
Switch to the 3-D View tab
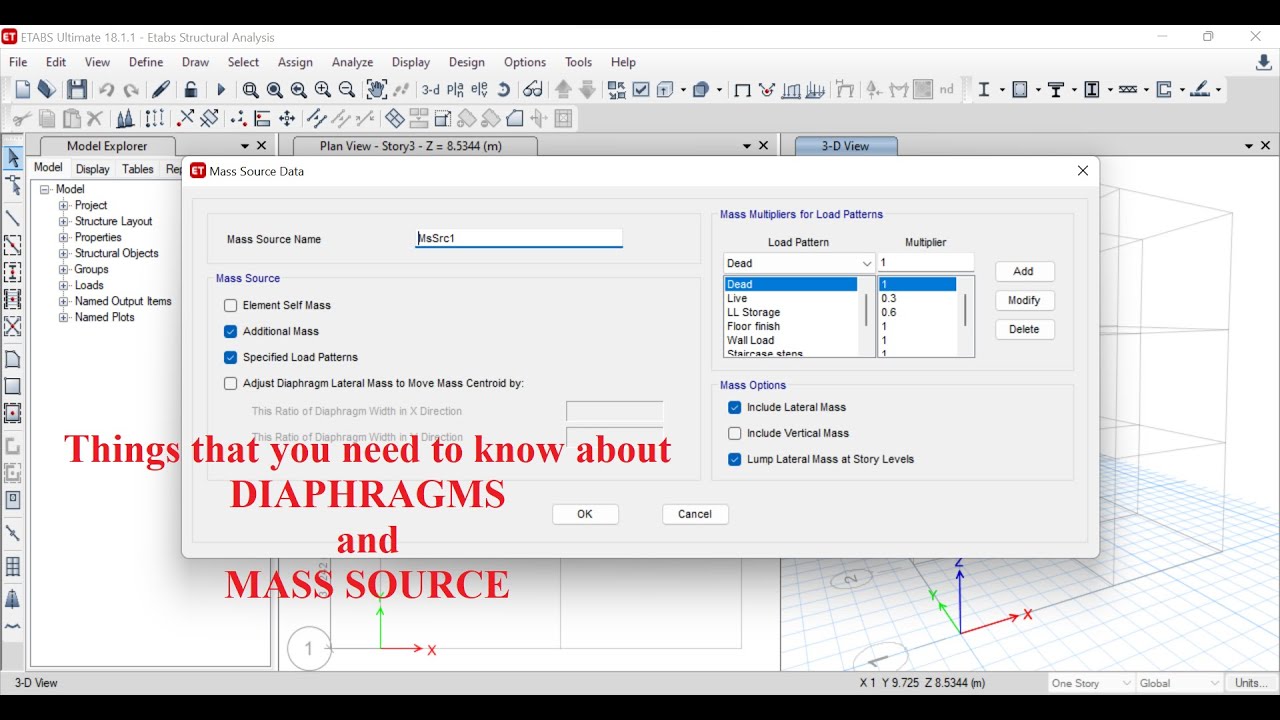click(x=846, y=146)
